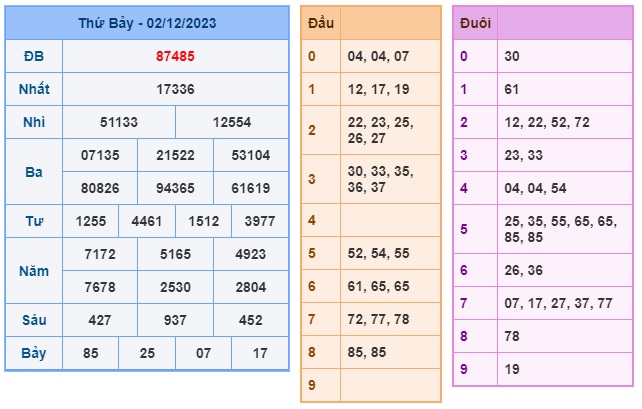The height and width of the screenshot is (409, 642).
Task: Click Tư prize number 4461
Action: [147, 221]
